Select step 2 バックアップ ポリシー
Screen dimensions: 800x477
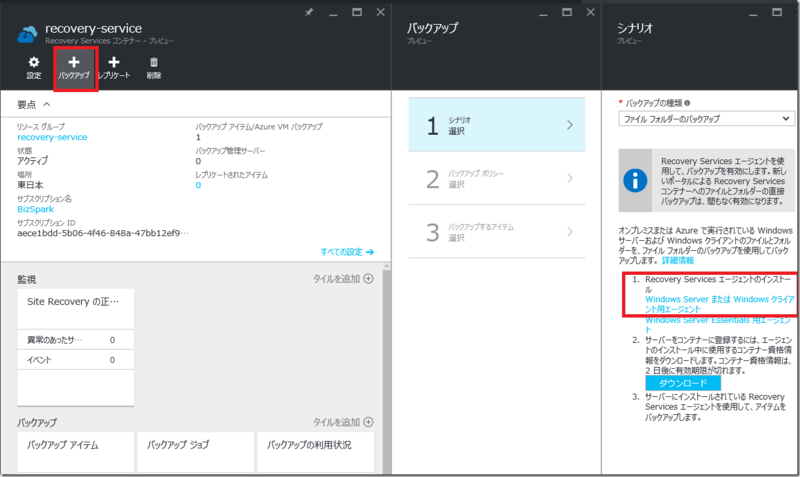[x=496, y=179]
